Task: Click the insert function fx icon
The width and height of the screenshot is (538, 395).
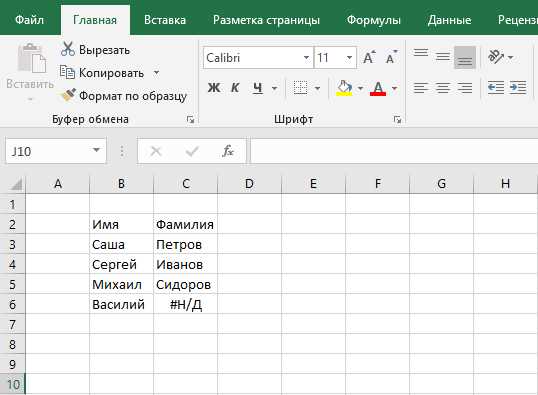Action: 228,151
